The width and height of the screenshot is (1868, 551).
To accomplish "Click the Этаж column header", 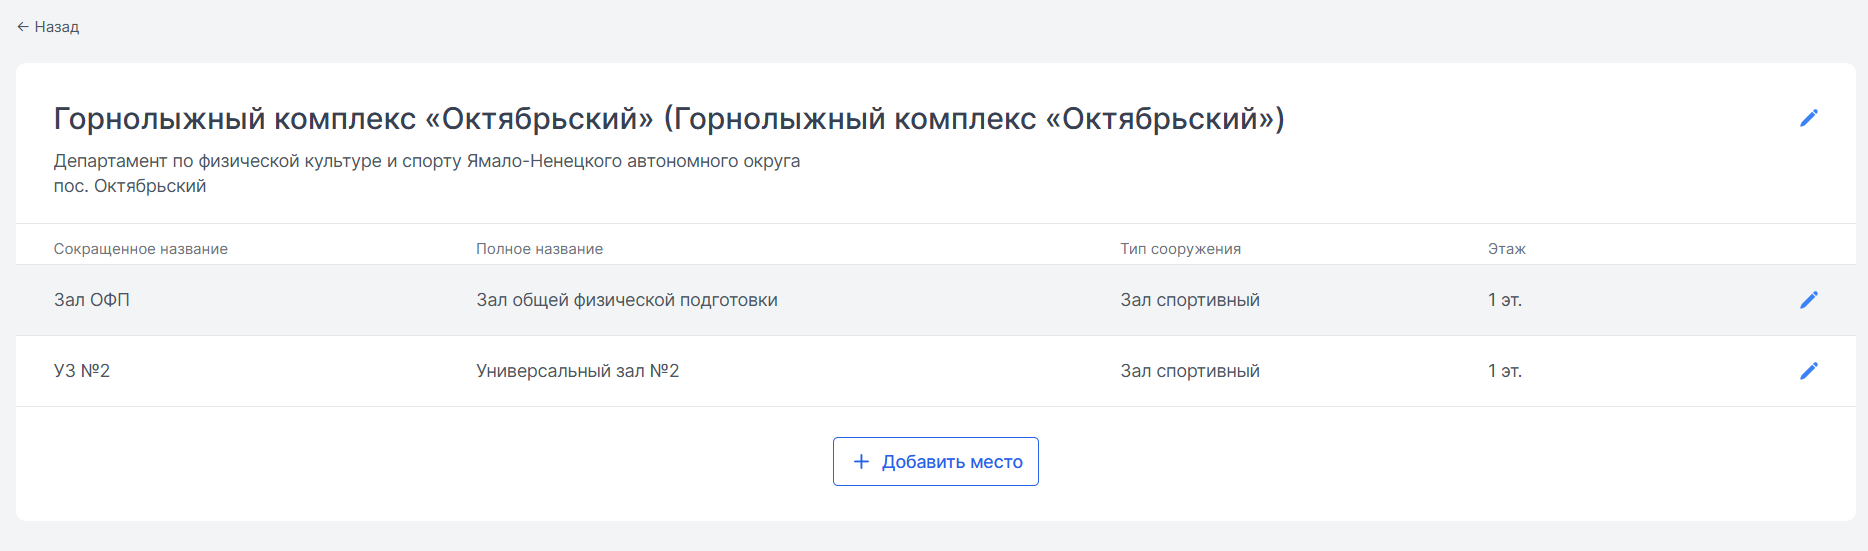I will coord(1506,249).
